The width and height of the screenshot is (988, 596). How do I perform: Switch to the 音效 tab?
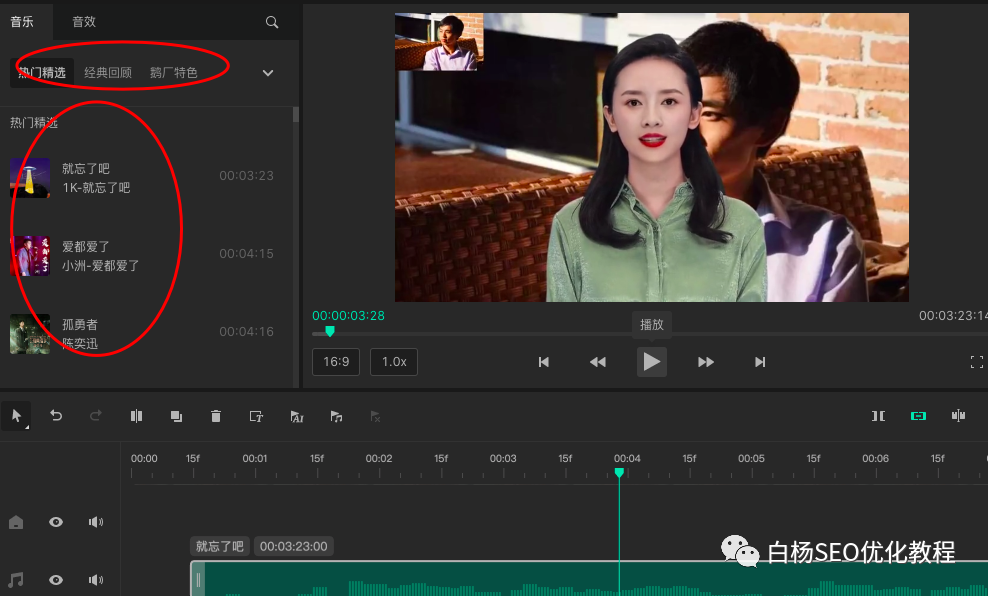pos(84,22)
